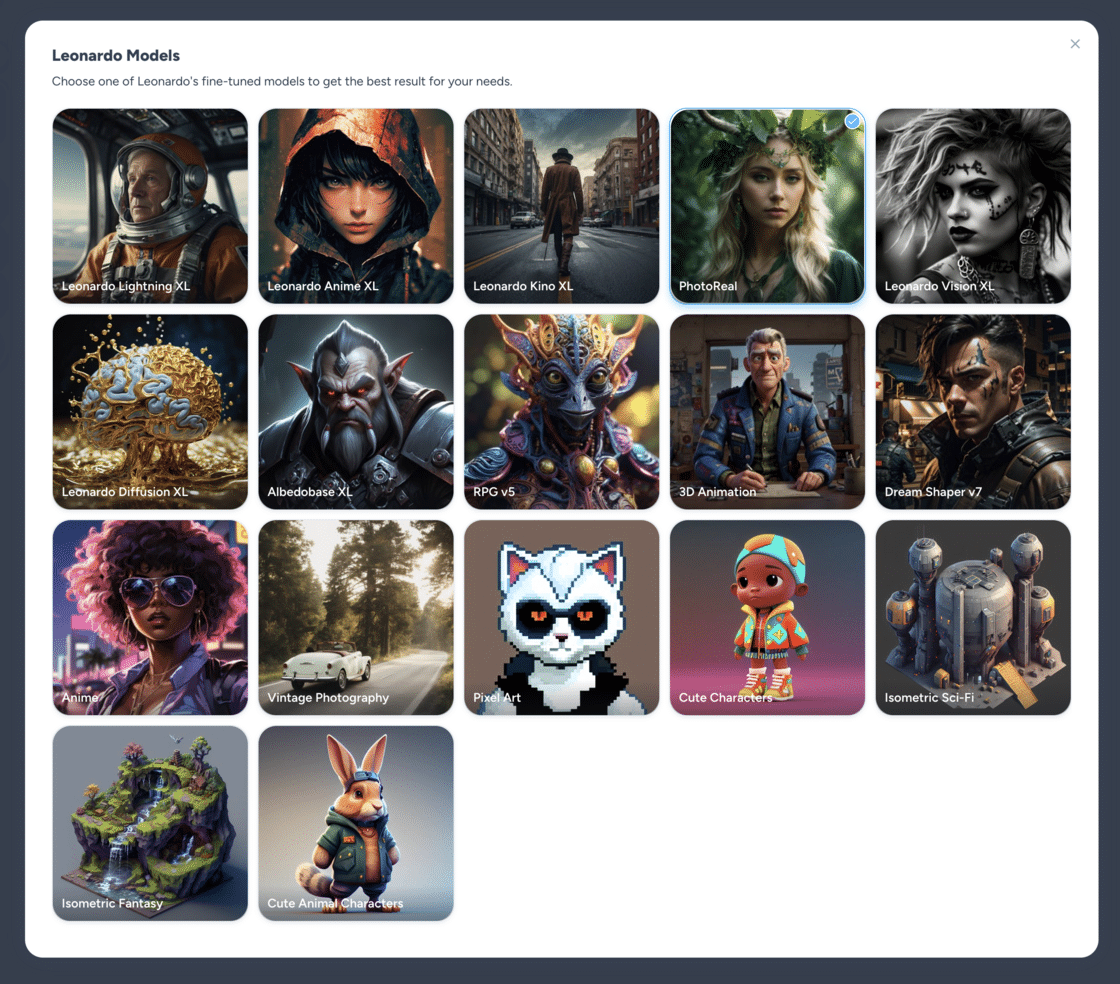This screenshot has width=1120, height=984.
Task: Select the Leonardo Vision XL model
Action: (973, 206)
